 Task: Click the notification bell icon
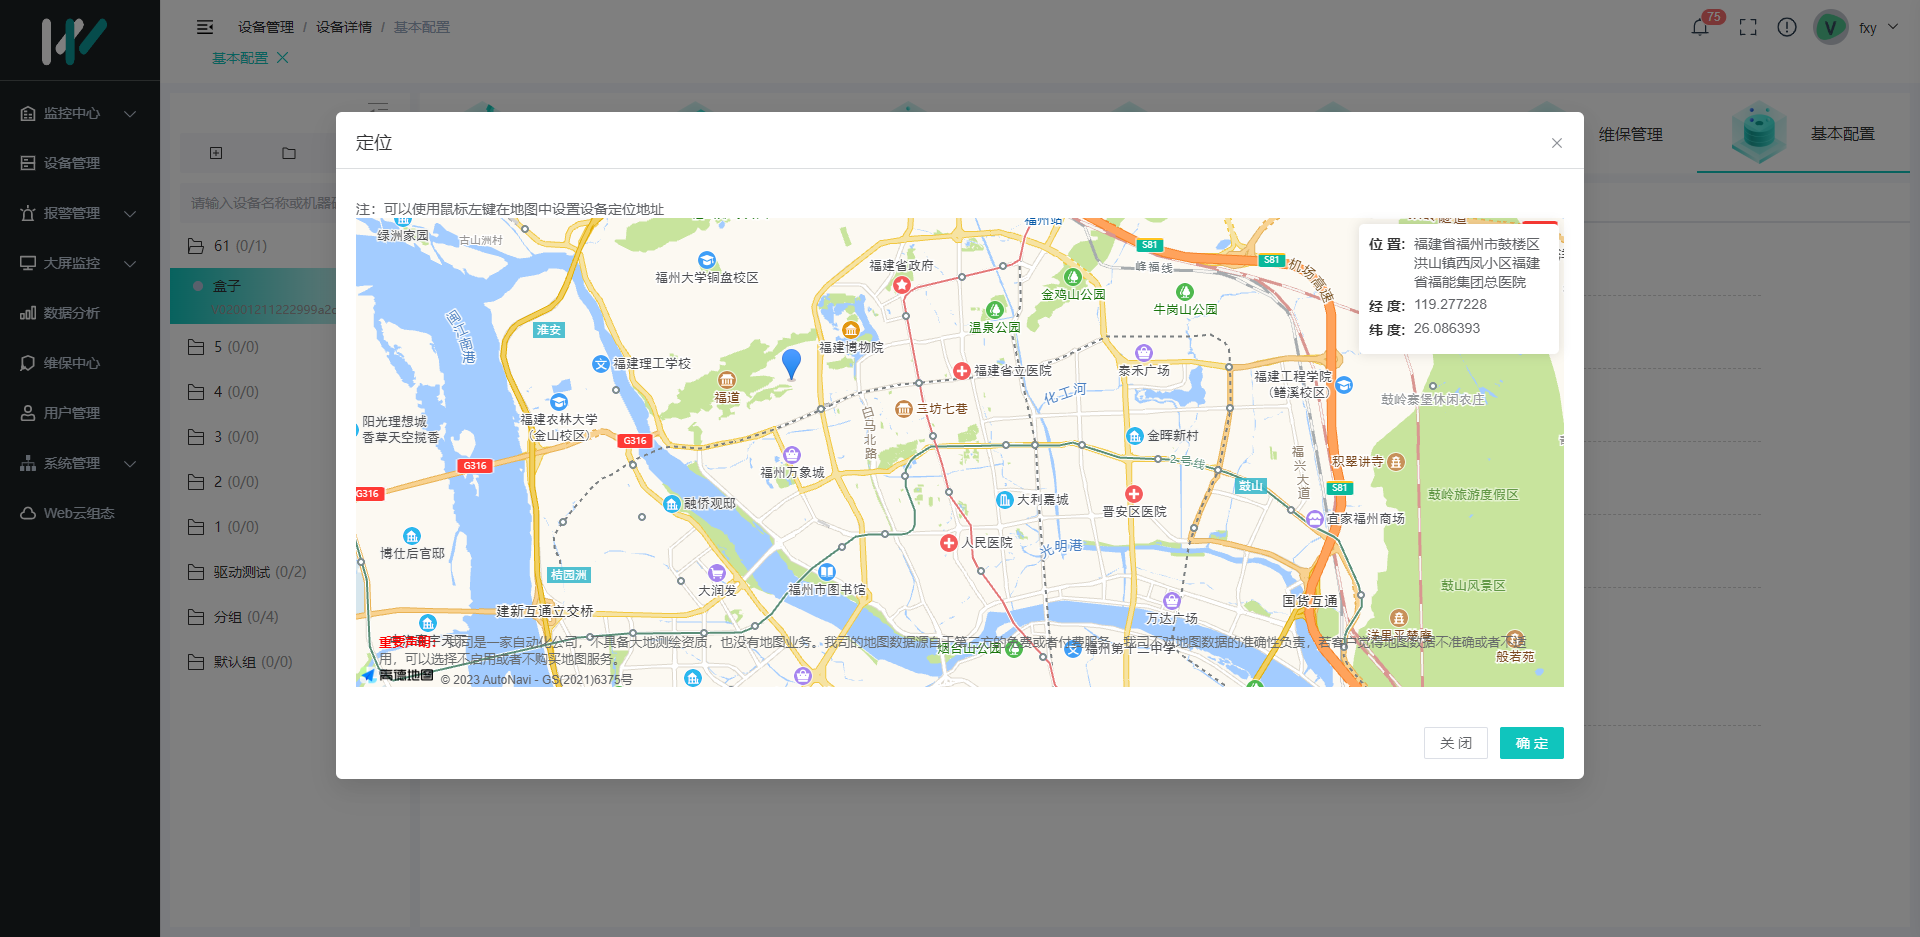(1699, 27)
